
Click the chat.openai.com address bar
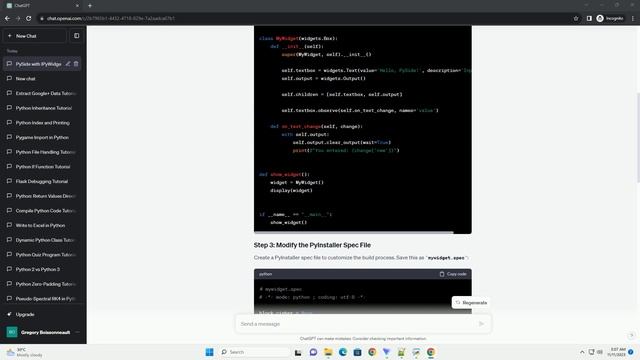tap(302, 18)
